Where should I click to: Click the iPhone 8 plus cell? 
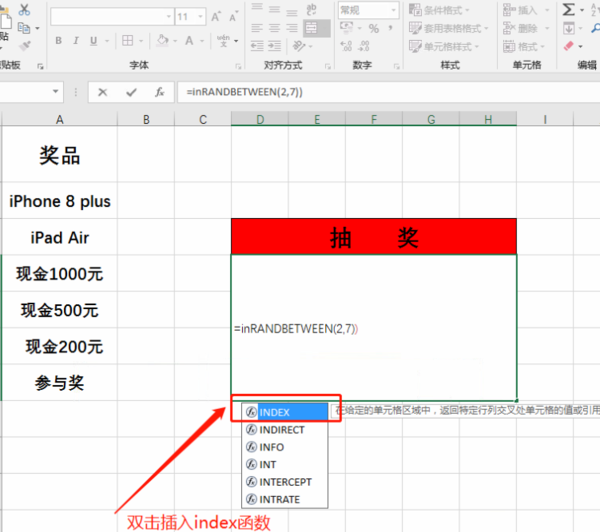click(x=60, y=201)
